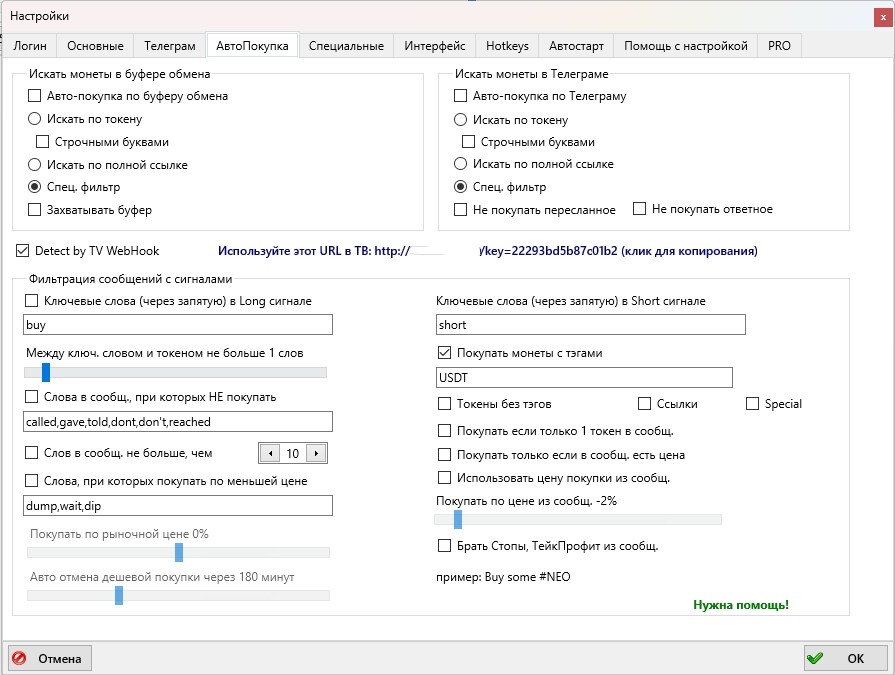Click the green checkmark OK button
Image resolution: width=895 pixels, height=675 pixels.
[x=845, y=658]
